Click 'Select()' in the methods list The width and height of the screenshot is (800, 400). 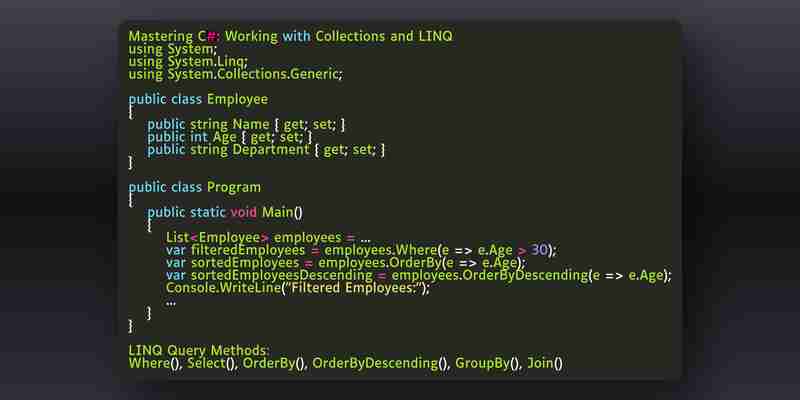pos(213,364)
